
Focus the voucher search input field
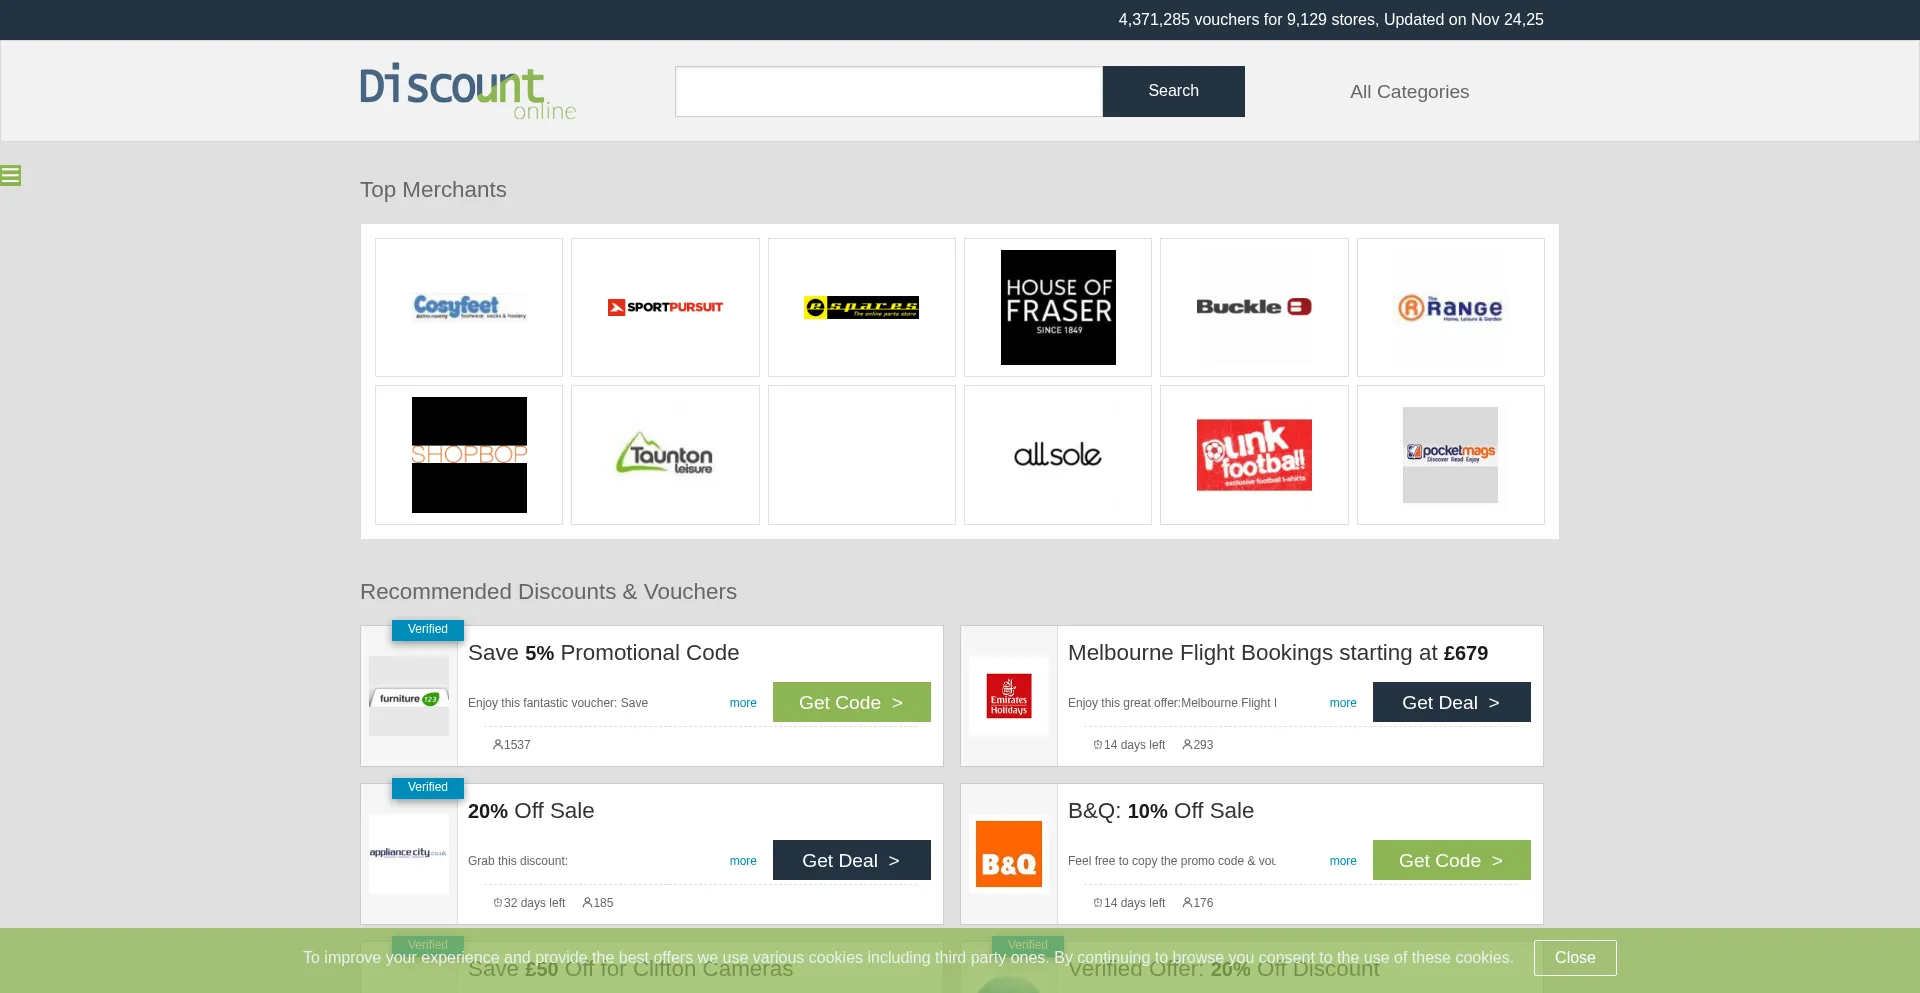point(888,91)
